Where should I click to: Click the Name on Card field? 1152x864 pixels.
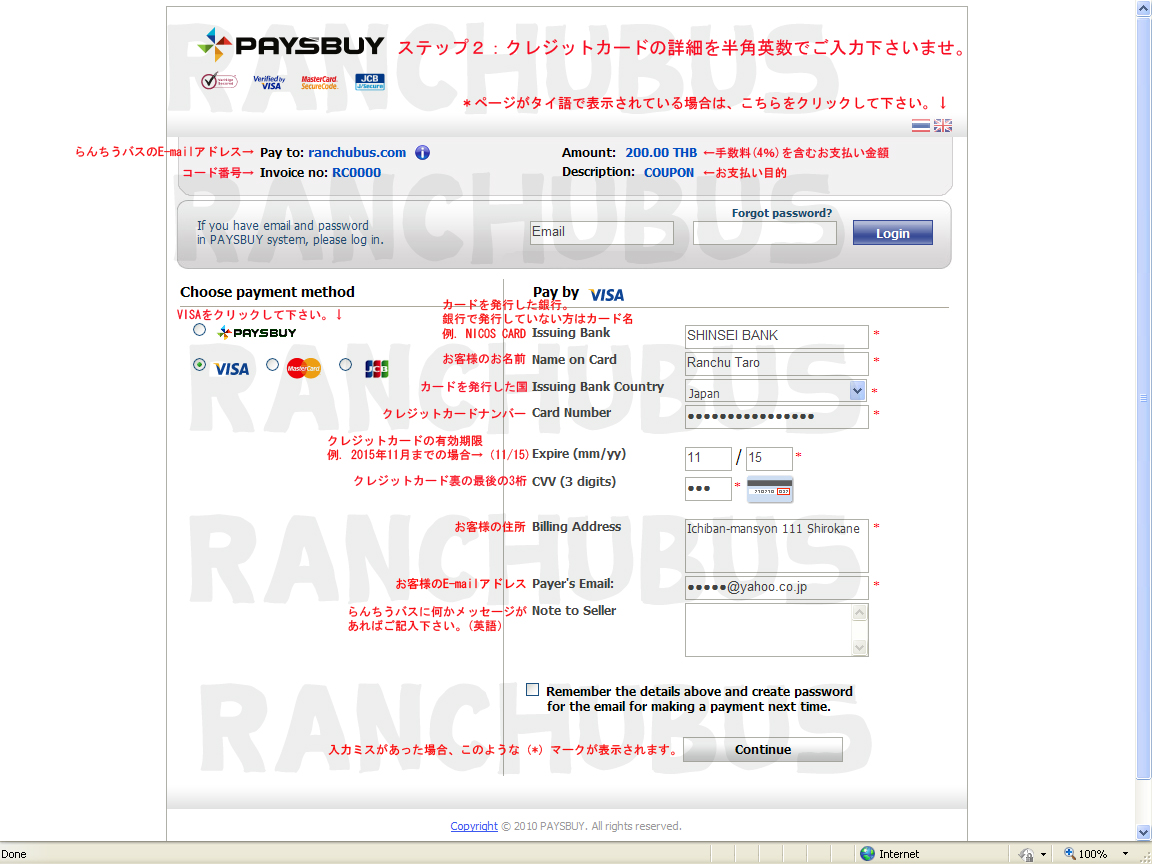coord(777,364)
